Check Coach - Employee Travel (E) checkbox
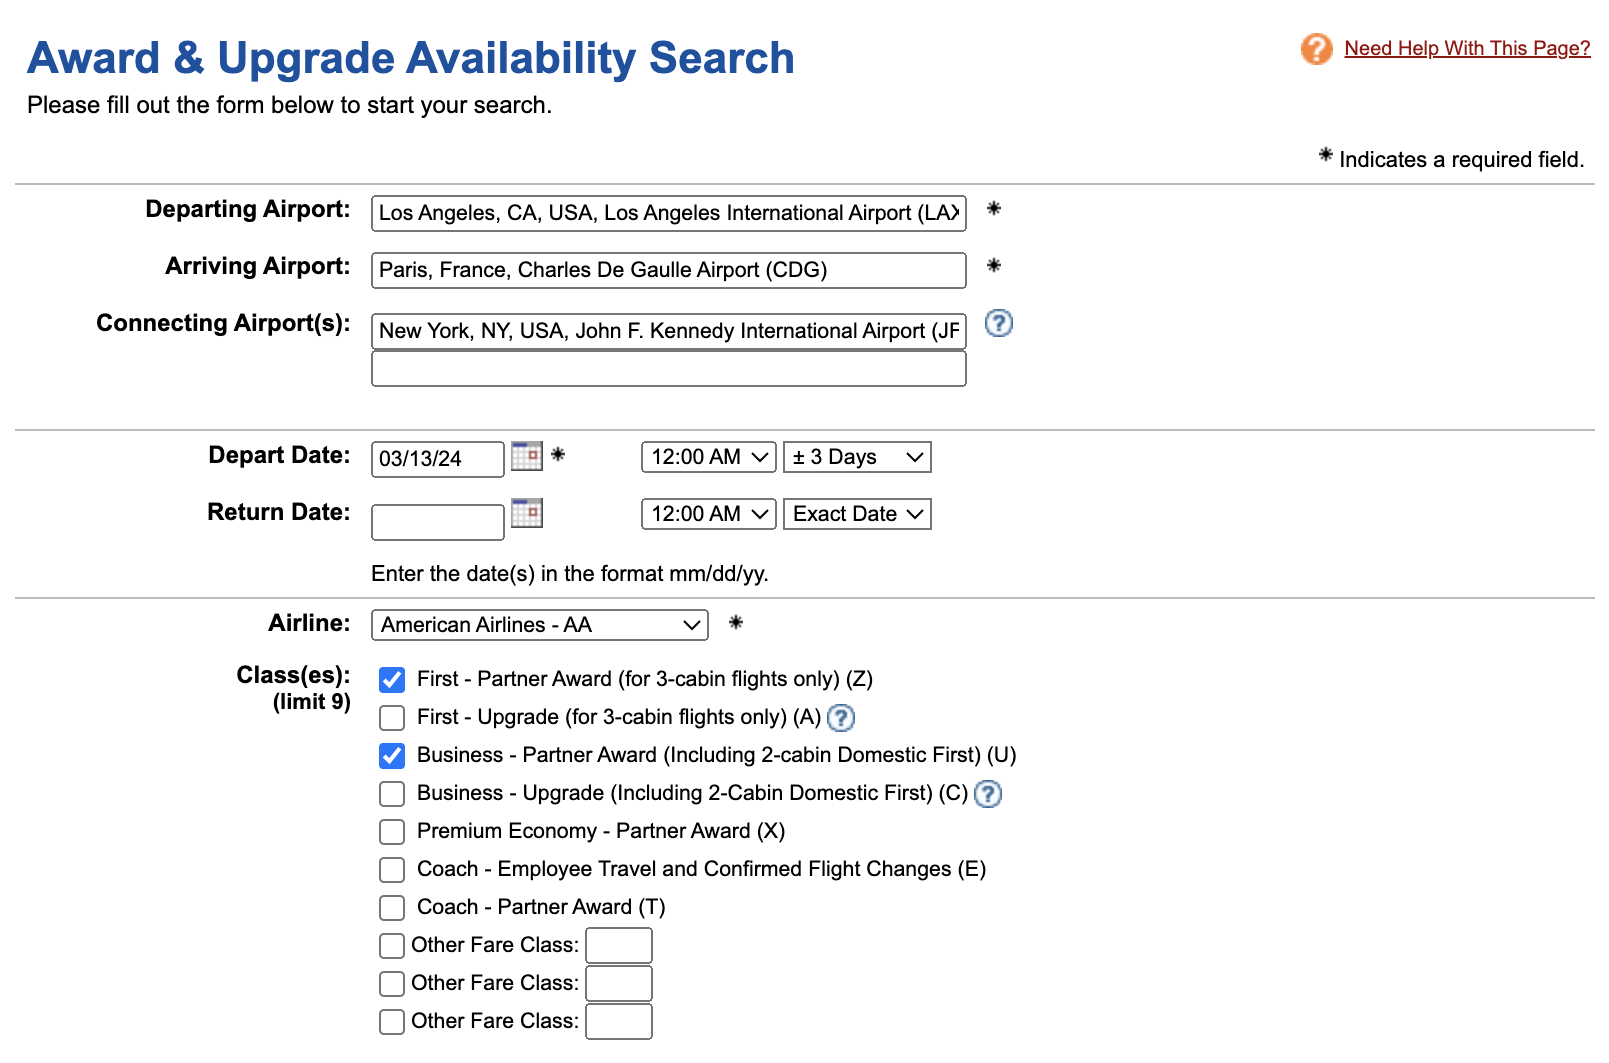The image size is (1609, 1063). [x=392, y=870]
